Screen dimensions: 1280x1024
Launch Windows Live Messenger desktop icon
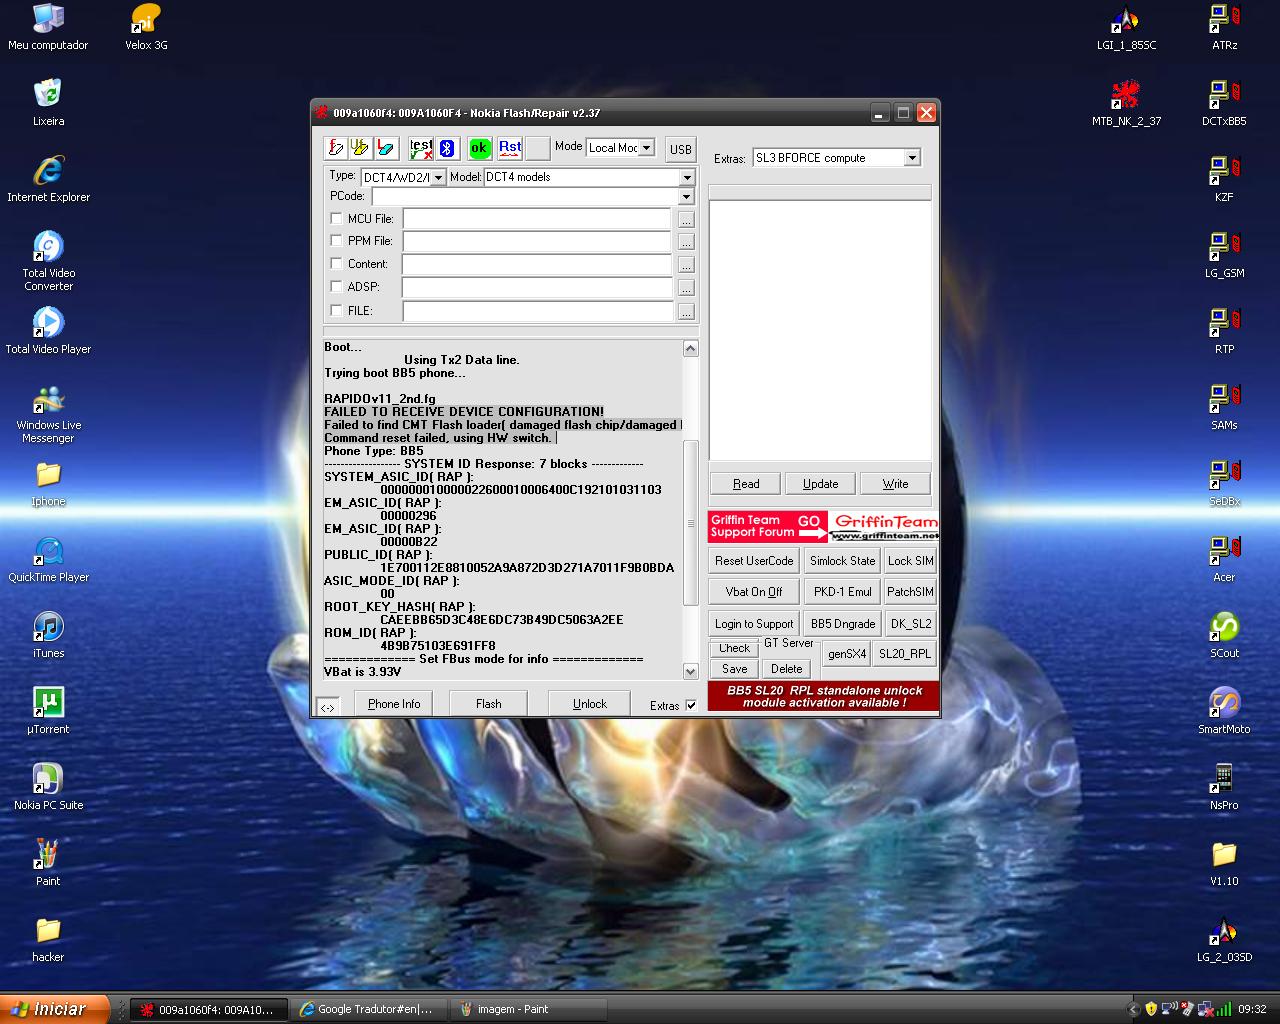pos(48,413)
